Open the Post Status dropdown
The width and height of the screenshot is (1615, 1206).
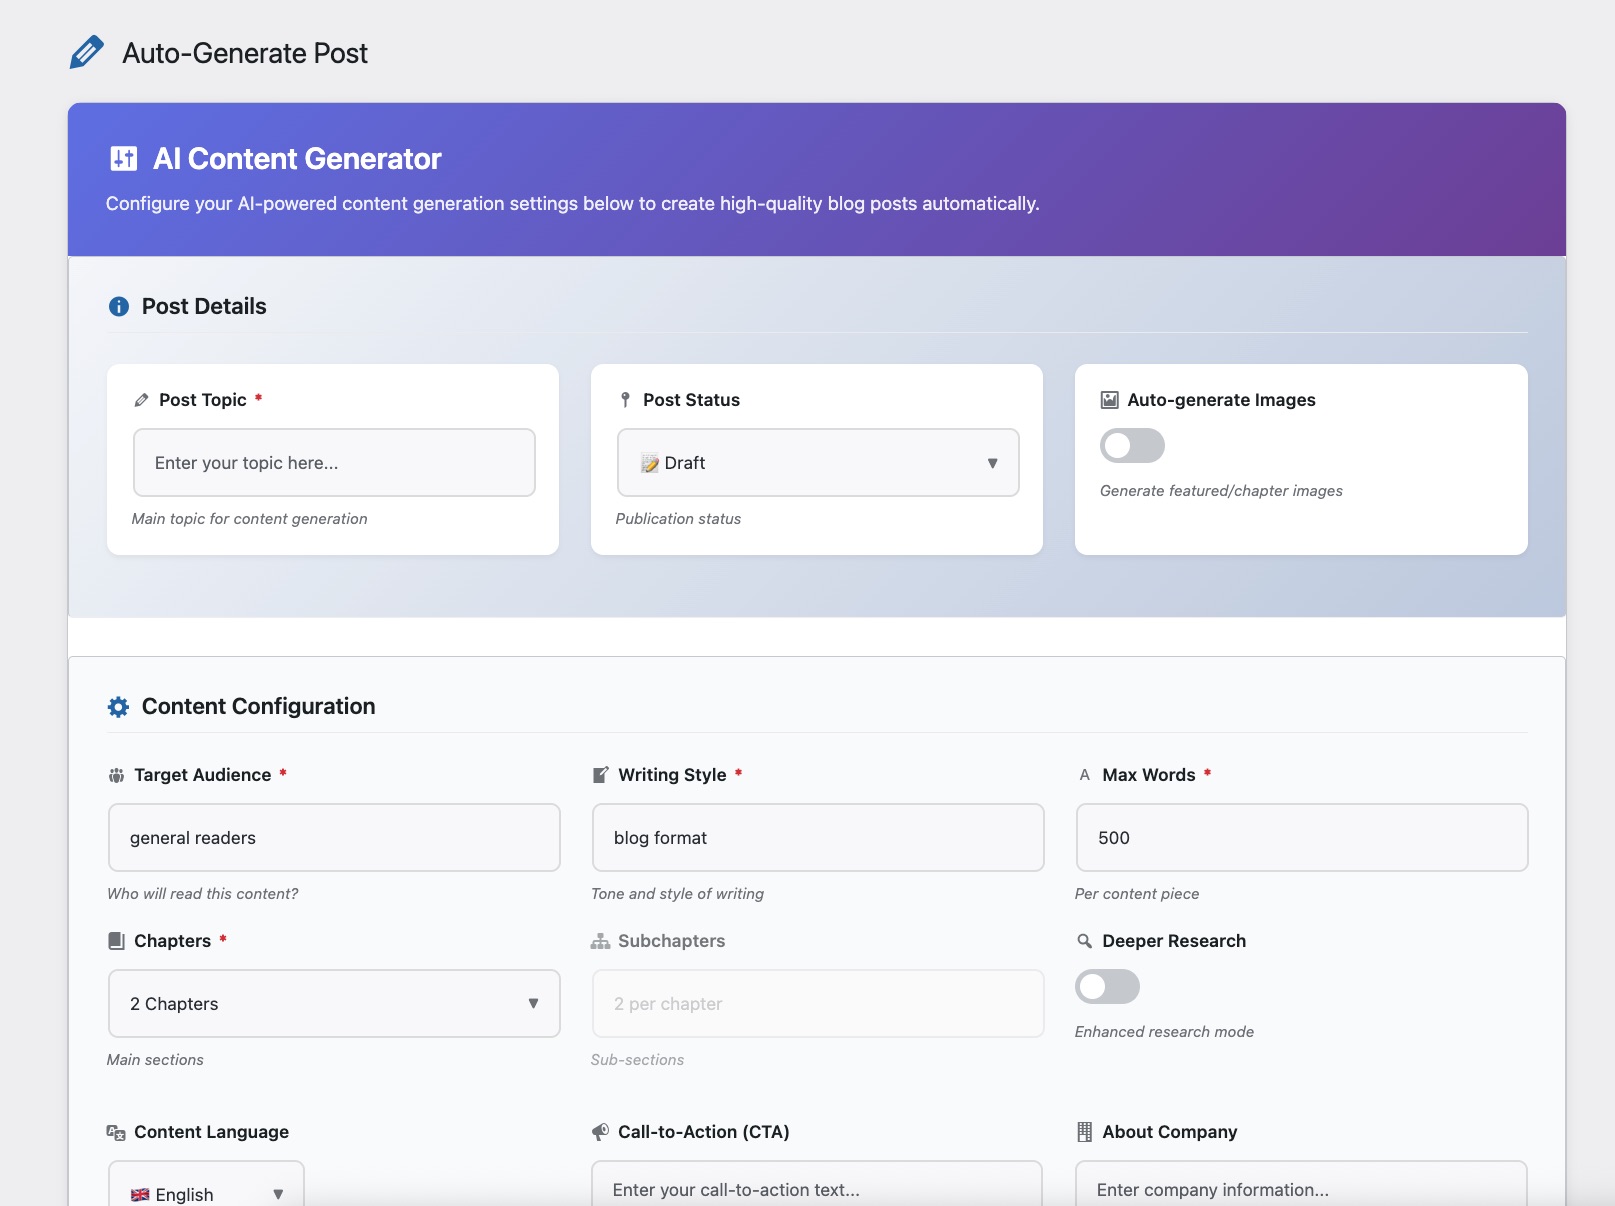[x=818, y=463]
